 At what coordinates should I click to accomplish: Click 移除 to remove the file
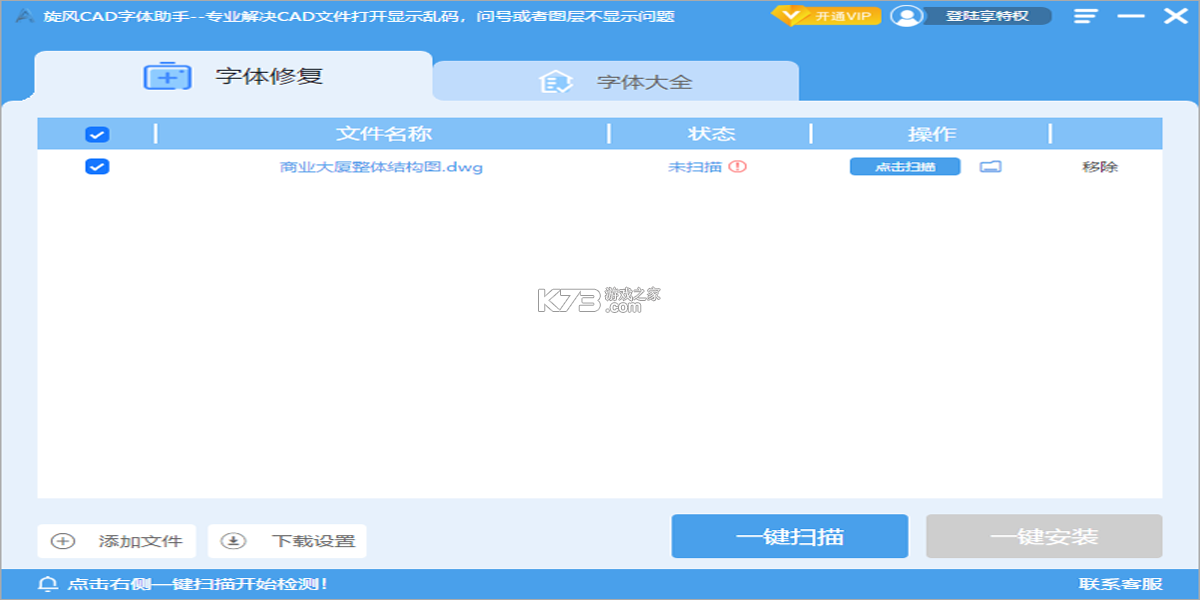pos(1100,167)
